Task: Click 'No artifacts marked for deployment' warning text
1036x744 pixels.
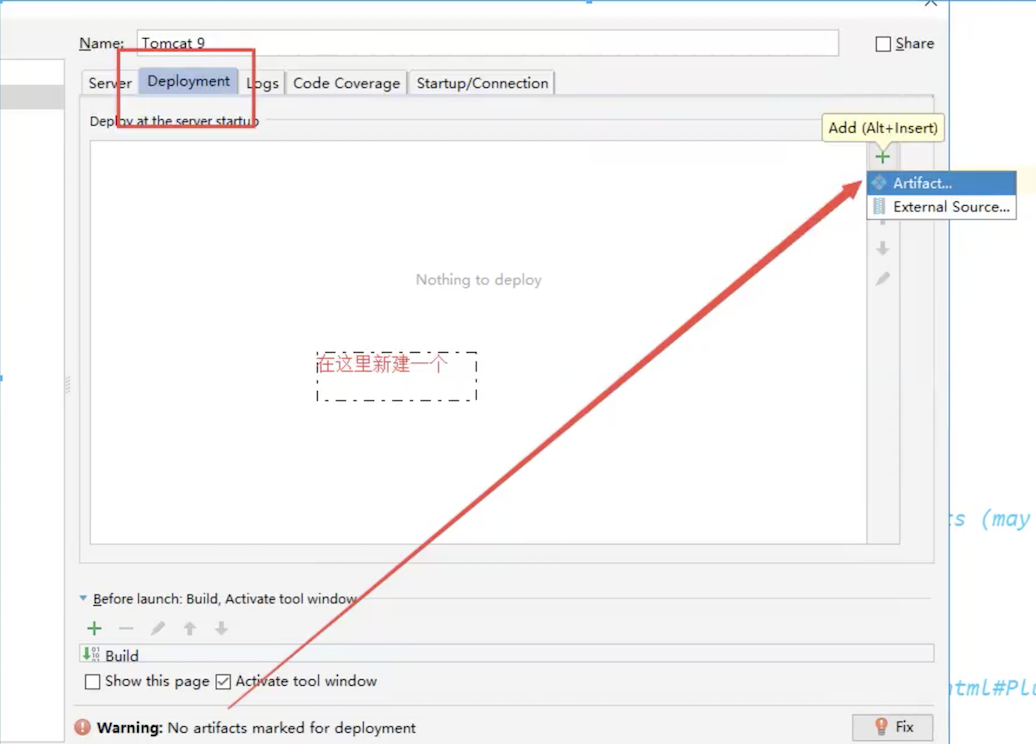Action: [x=291, y=727]
